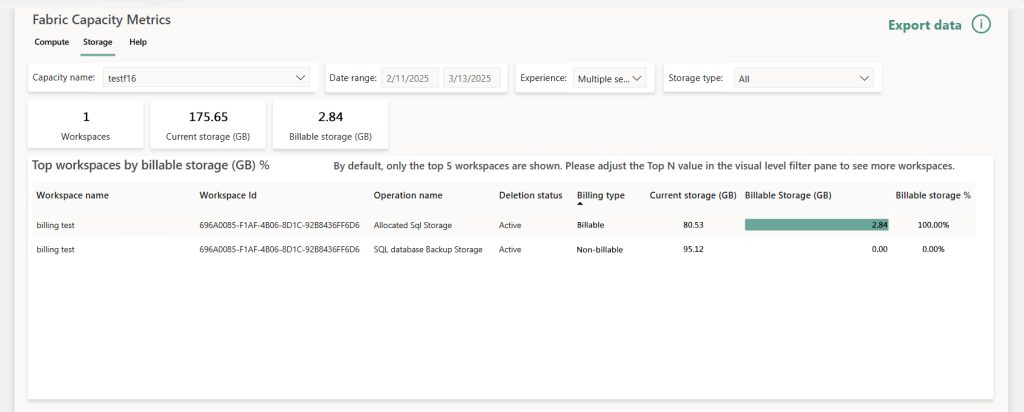The image size is (1024, 412).
Task: Open the Compute tab
Action: click(x=51, y=42)
